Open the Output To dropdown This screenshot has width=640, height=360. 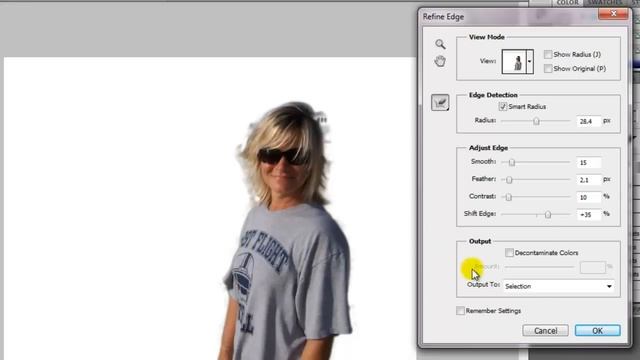(559, 287)
